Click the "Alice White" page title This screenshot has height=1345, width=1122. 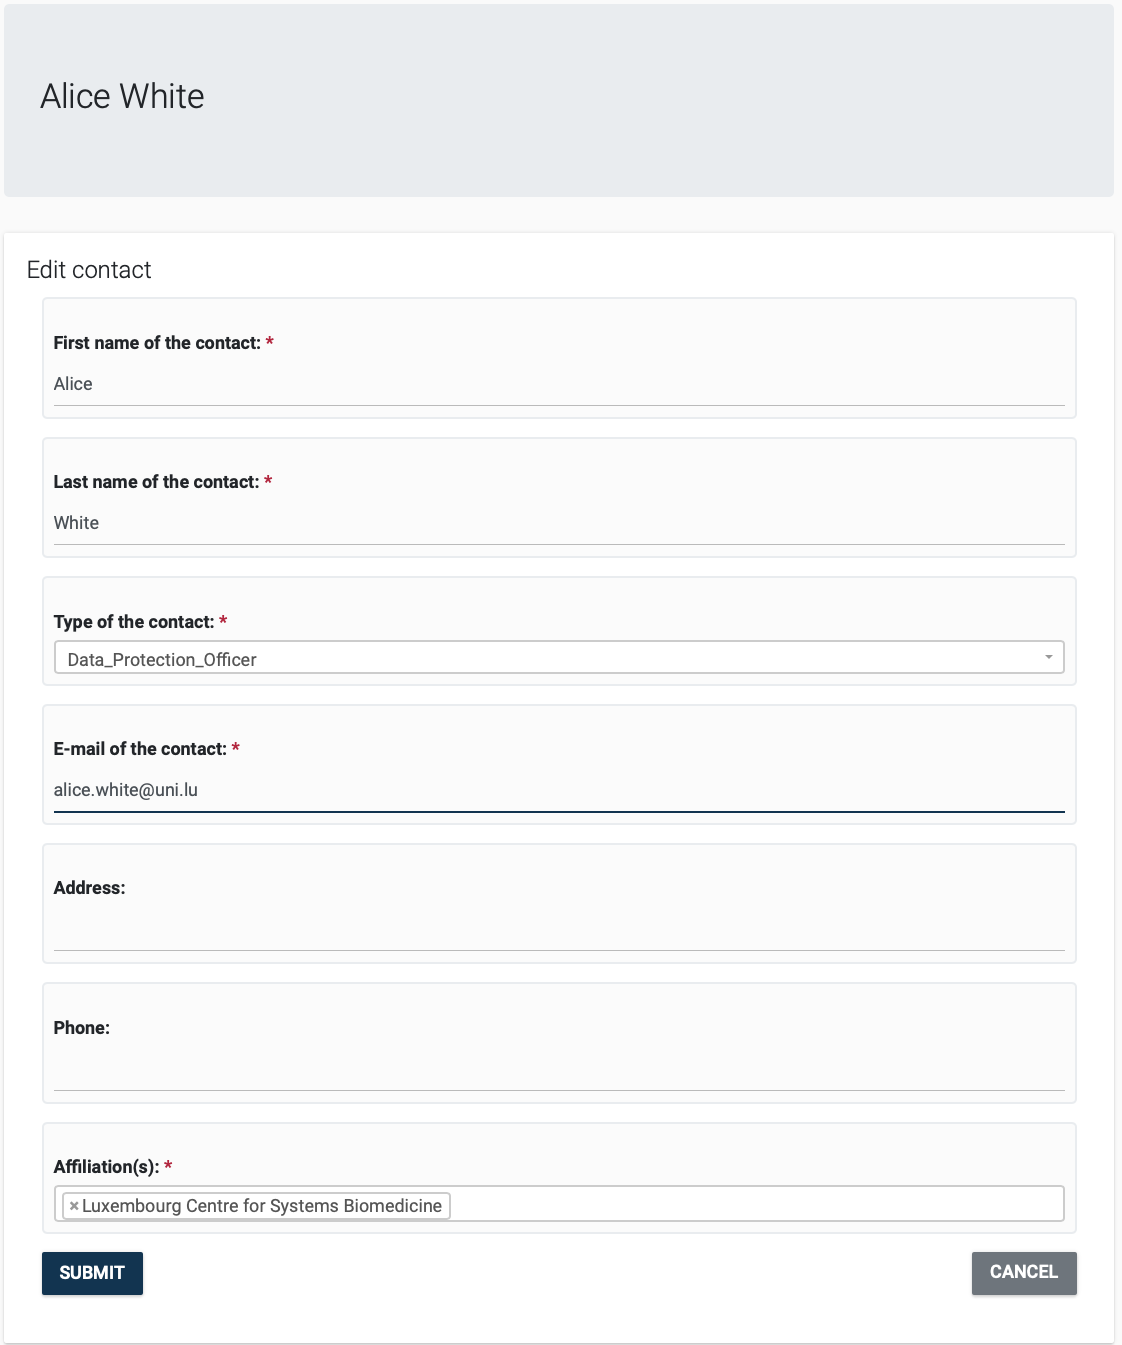(122, 97)
